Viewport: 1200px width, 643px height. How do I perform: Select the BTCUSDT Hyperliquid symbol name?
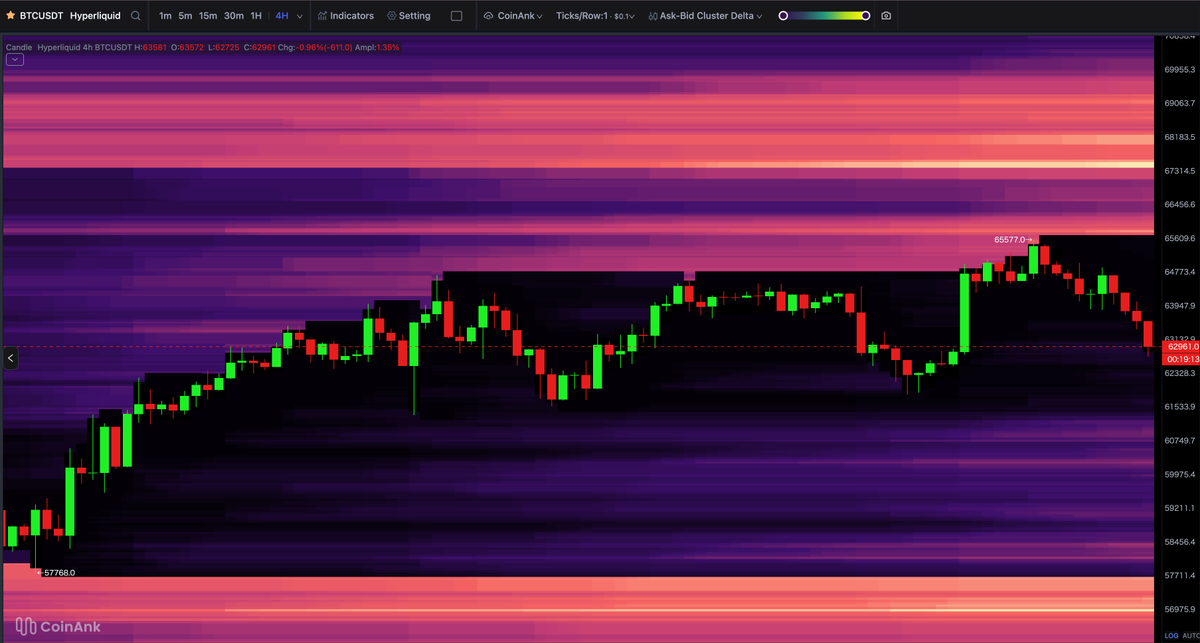pos(70,16)
